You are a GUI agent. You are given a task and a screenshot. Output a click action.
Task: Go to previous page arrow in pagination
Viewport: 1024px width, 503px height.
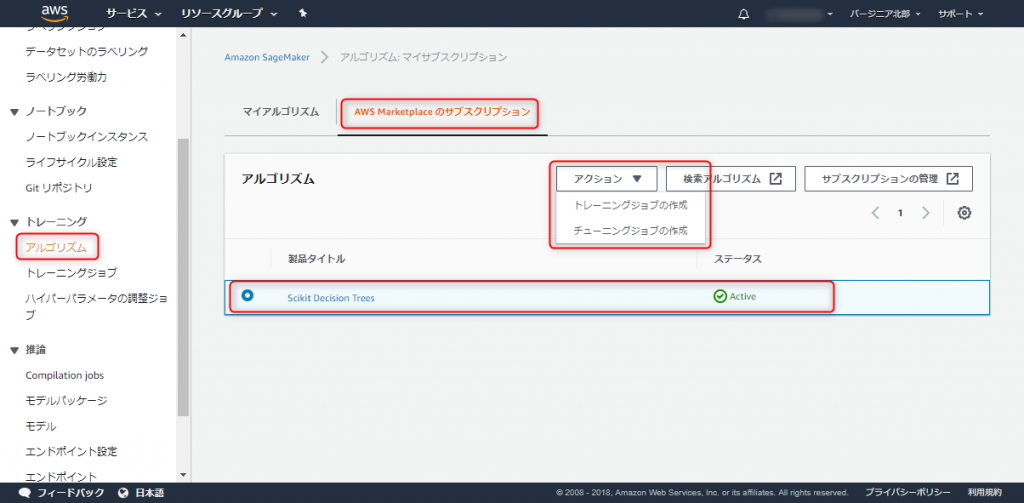tap(876, 212)
